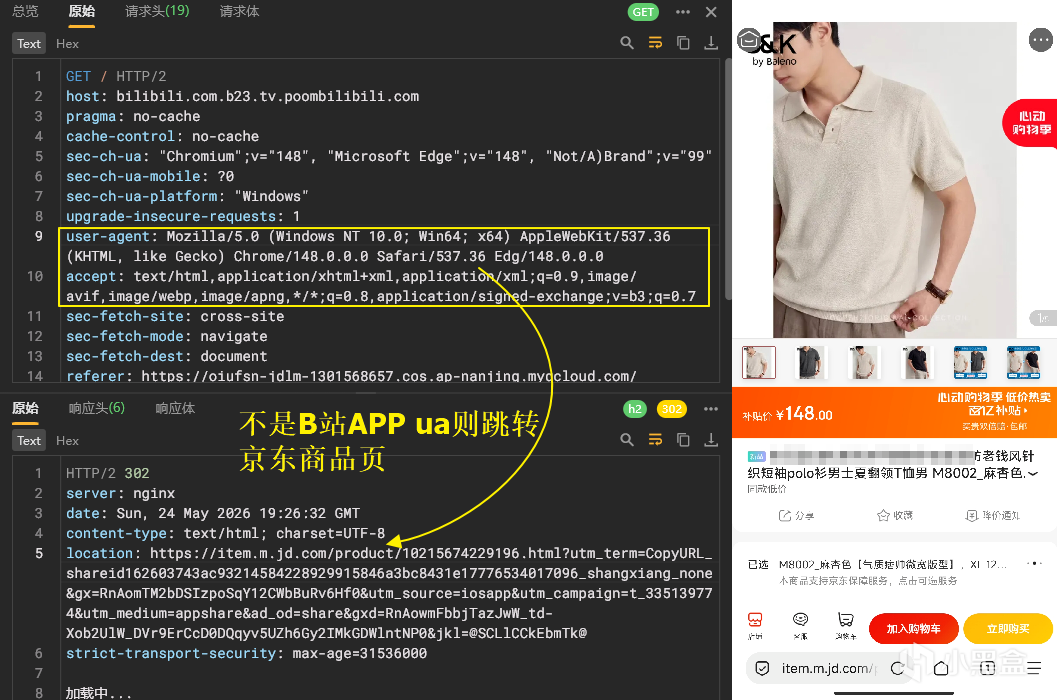Open the browser tab switcher icon

click(987, 668)
